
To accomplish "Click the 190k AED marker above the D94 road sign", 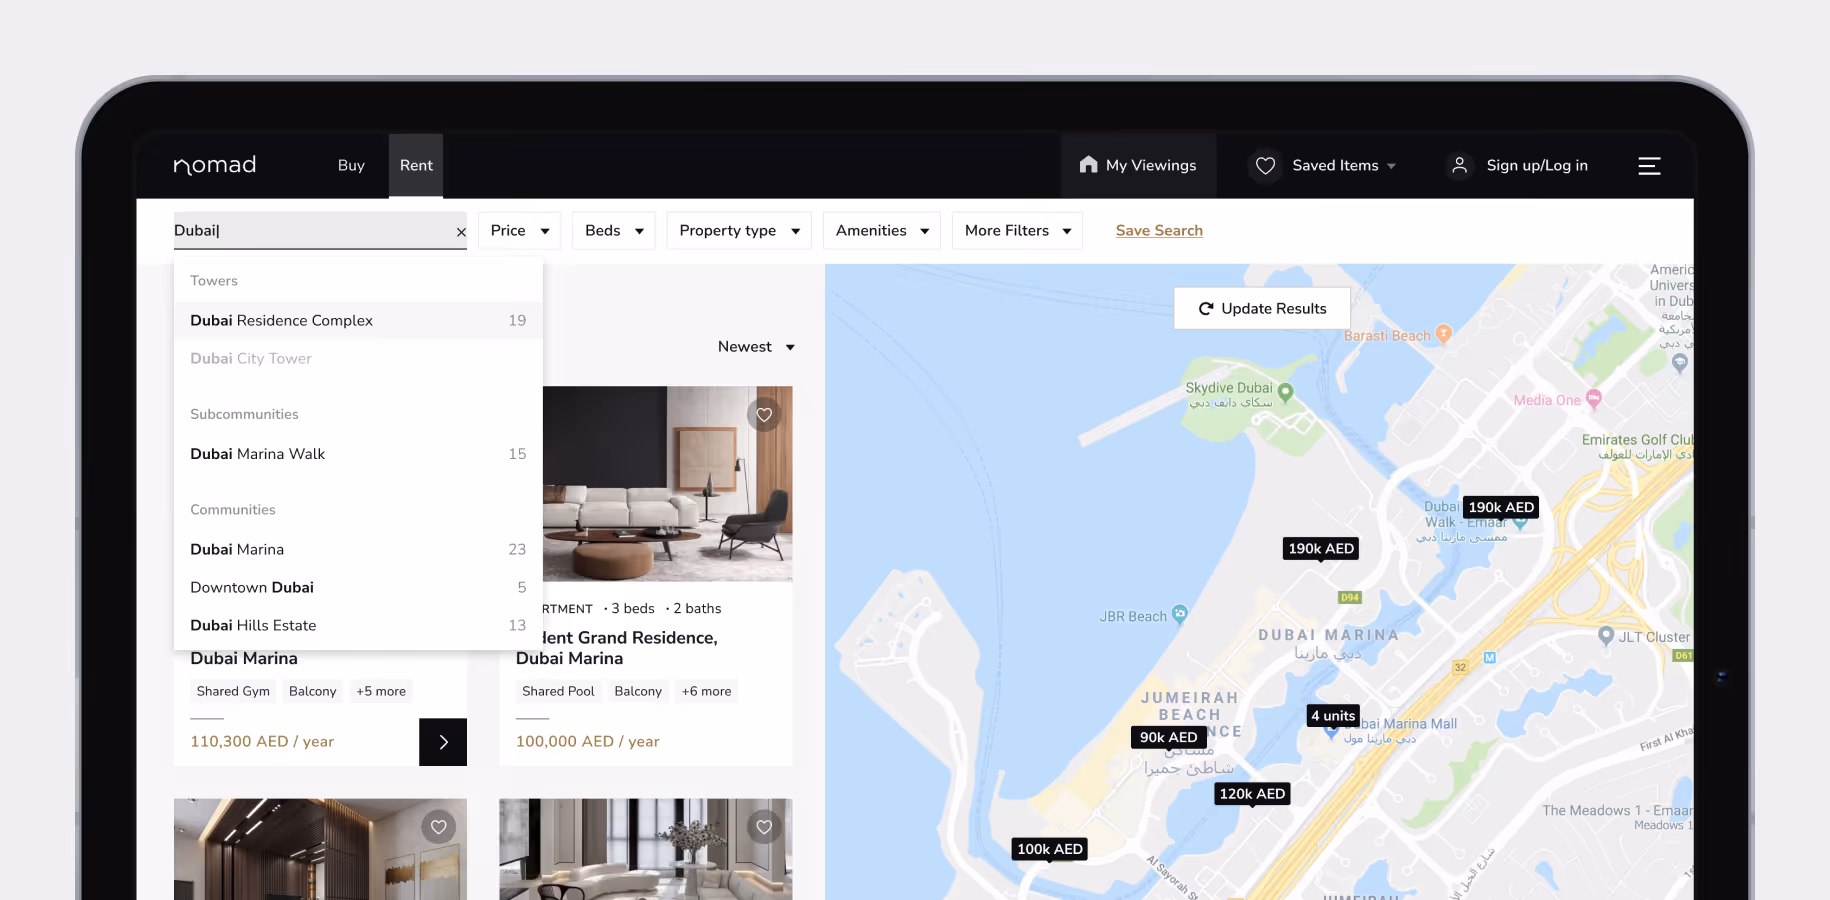I will point(1321,549).
